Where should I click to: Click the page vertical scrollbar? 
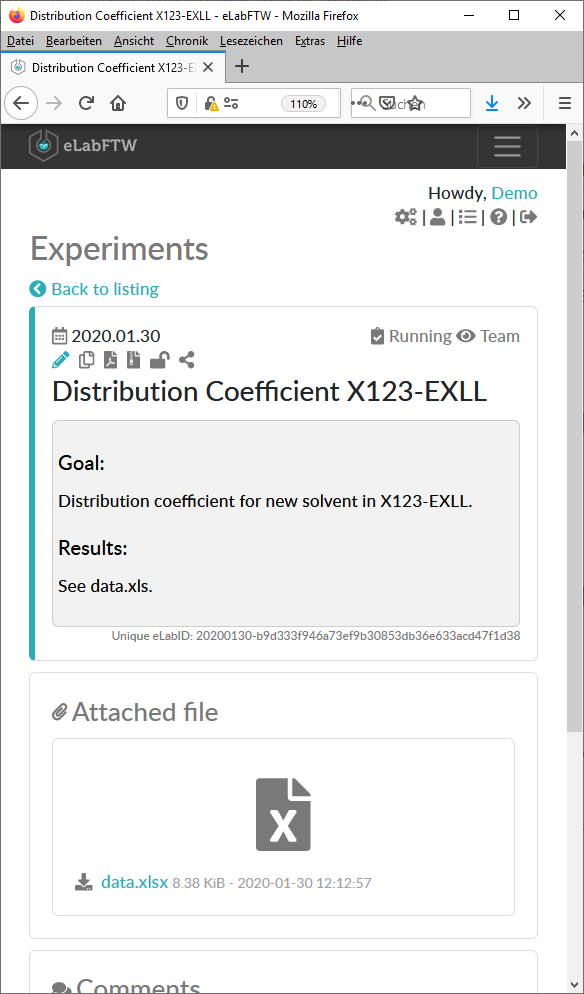click(x=574, y=558)
